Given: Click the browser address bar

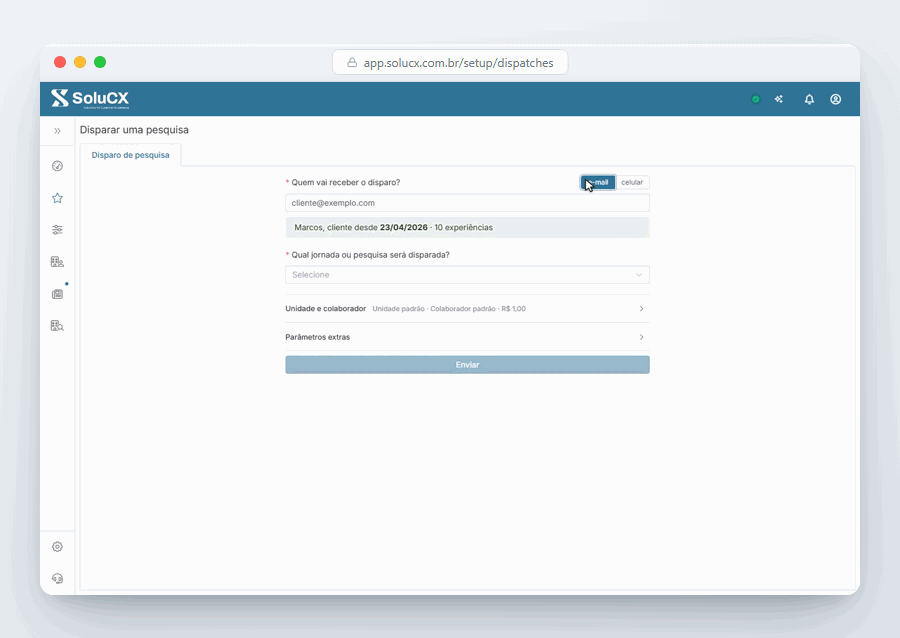Looking at the screenshot, I should tap(450, 63).
